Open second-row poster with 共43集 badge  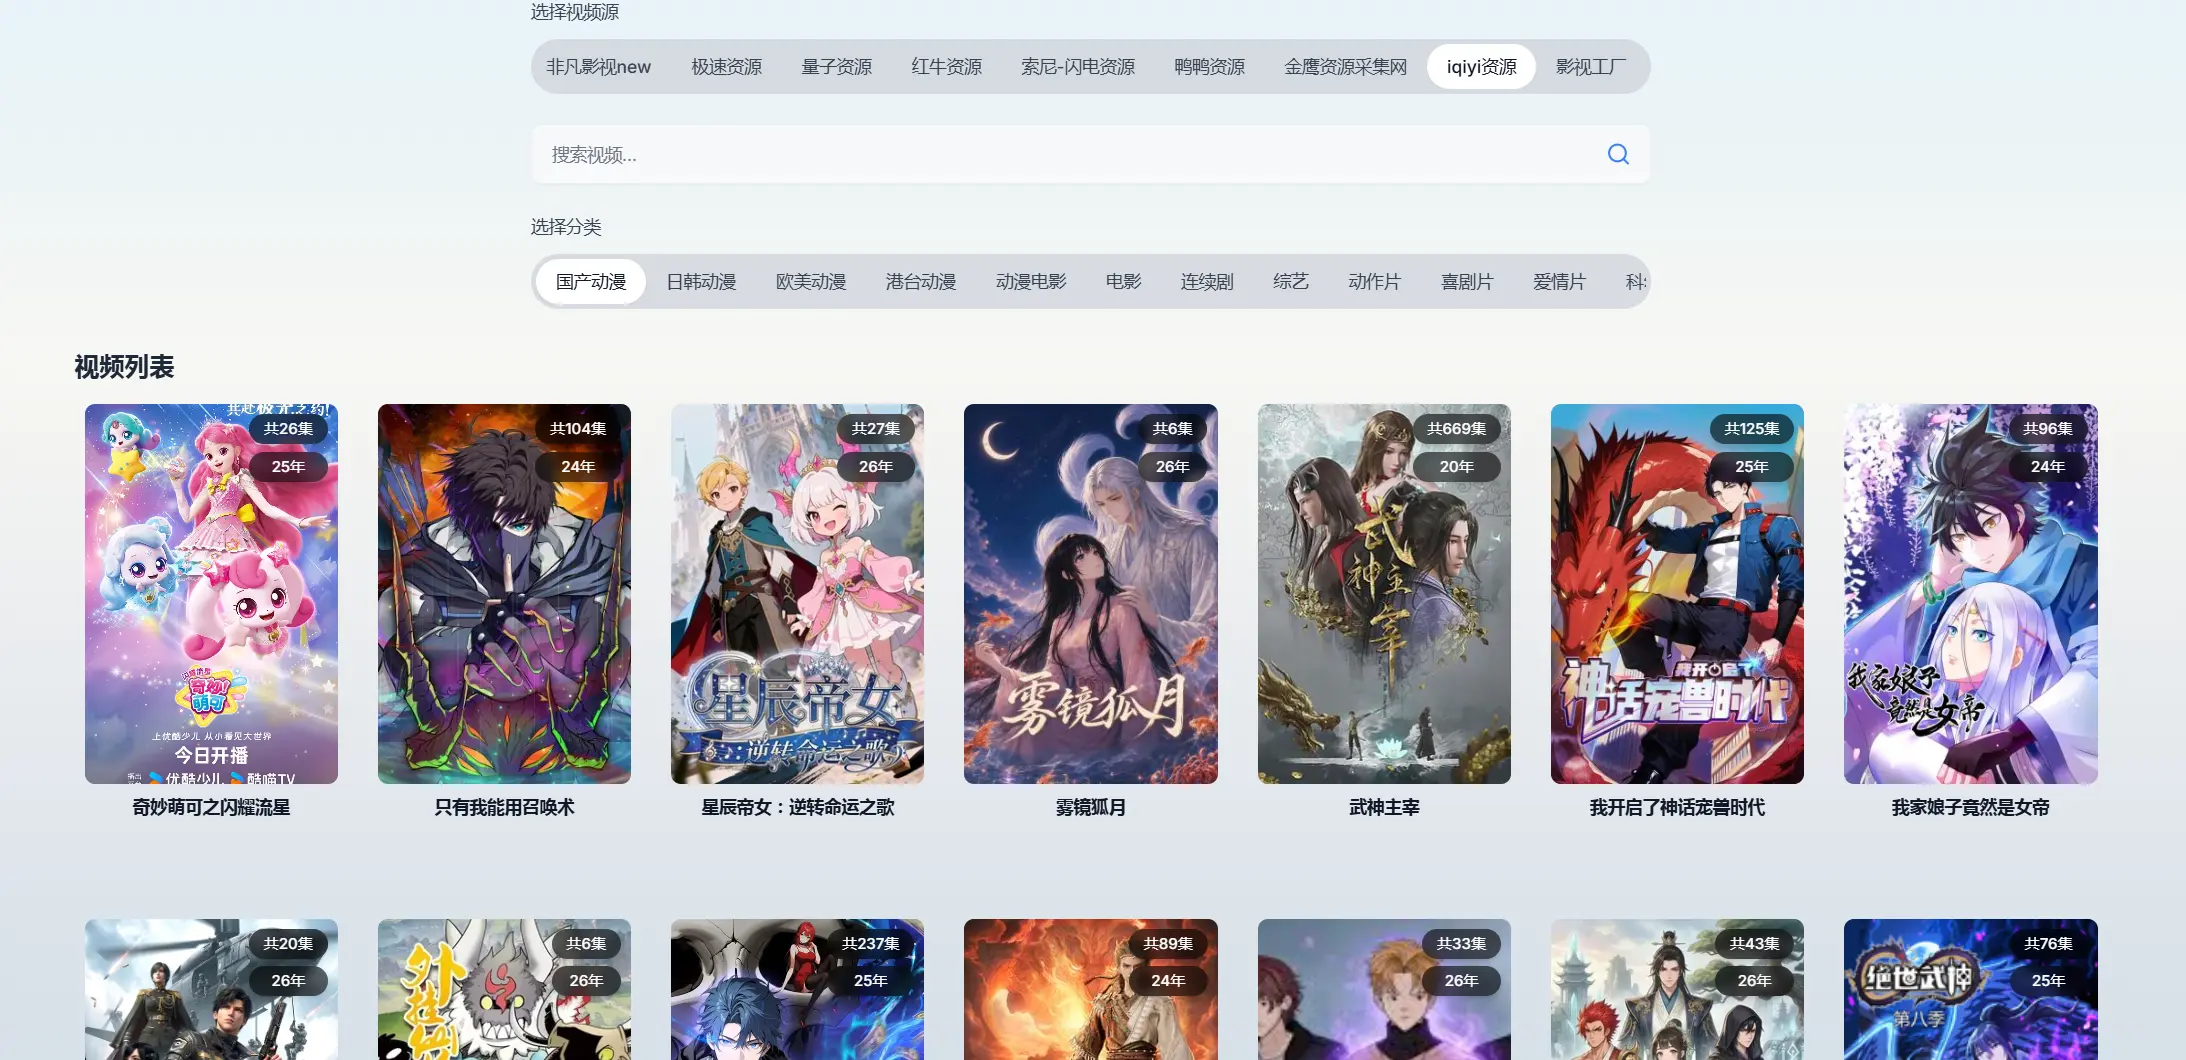[x=1677, y=990]
